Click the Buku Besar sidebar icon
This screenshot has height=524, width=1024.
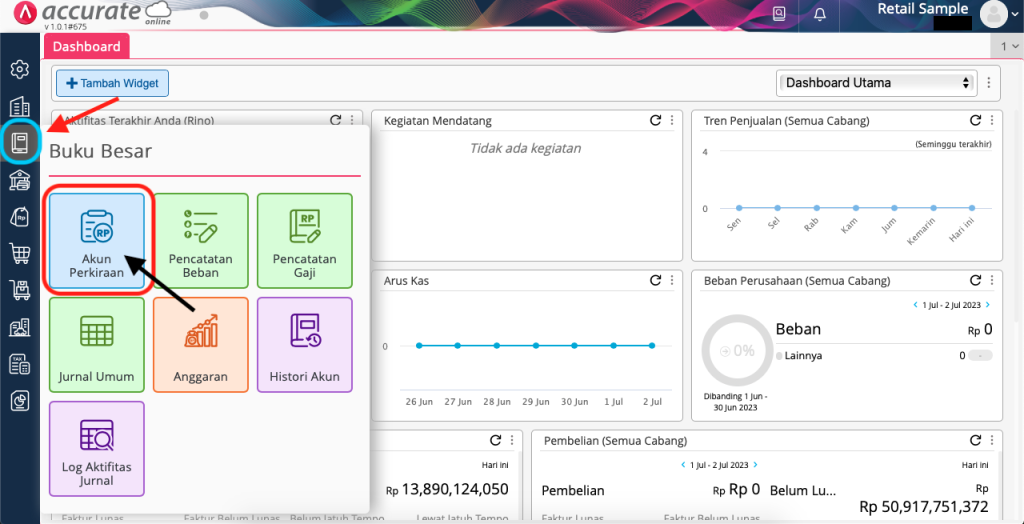click(19, 142)
